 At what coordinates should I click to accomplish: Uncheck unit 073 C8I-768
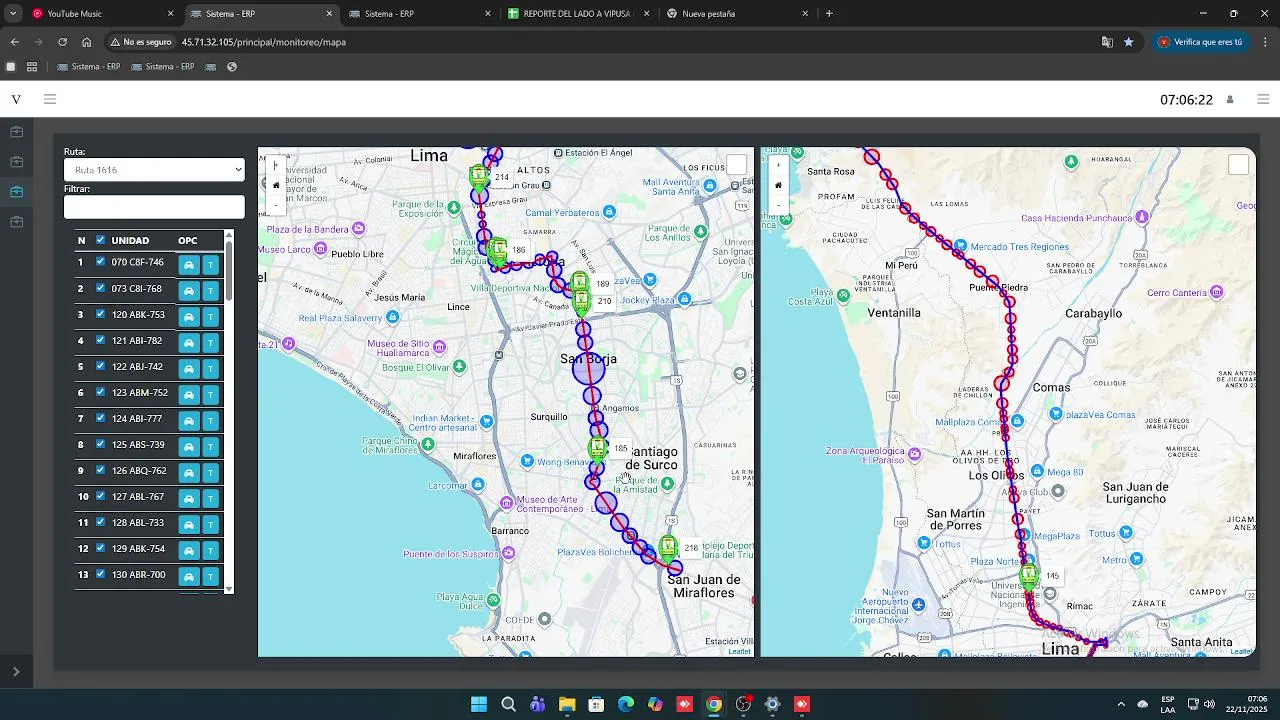click(100, 288)
